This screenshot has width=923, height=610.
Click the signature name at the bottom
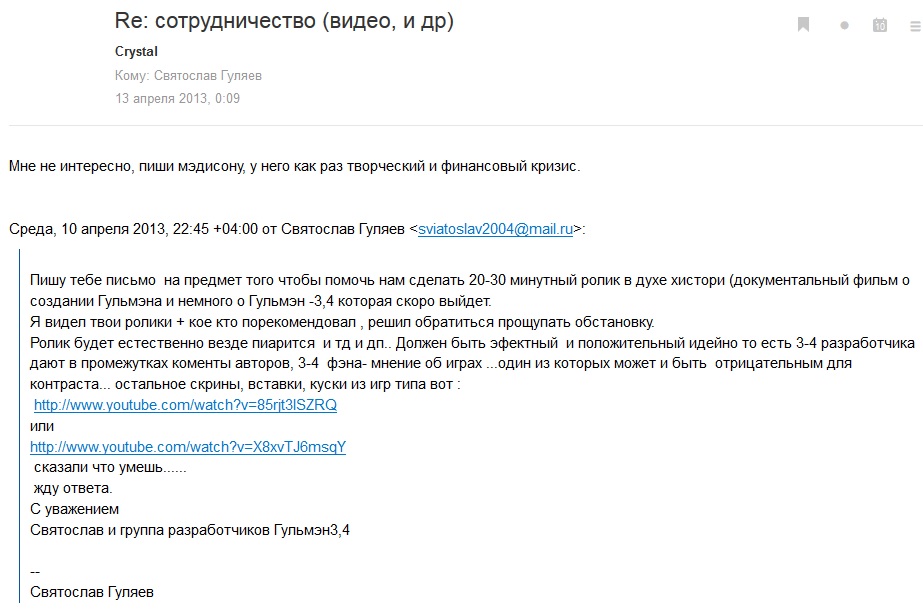tap(93, 592)
